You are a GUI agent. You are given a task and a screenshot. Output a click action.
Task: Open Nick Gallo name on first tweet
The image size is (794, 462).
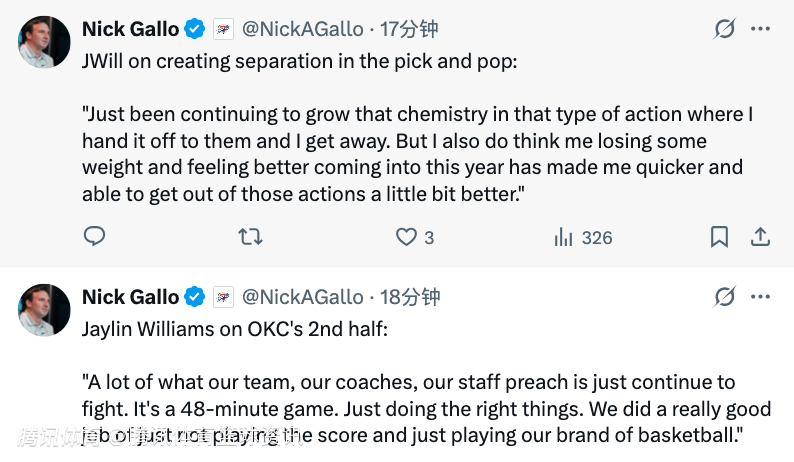pyautogui.click(x=130, y=30)
